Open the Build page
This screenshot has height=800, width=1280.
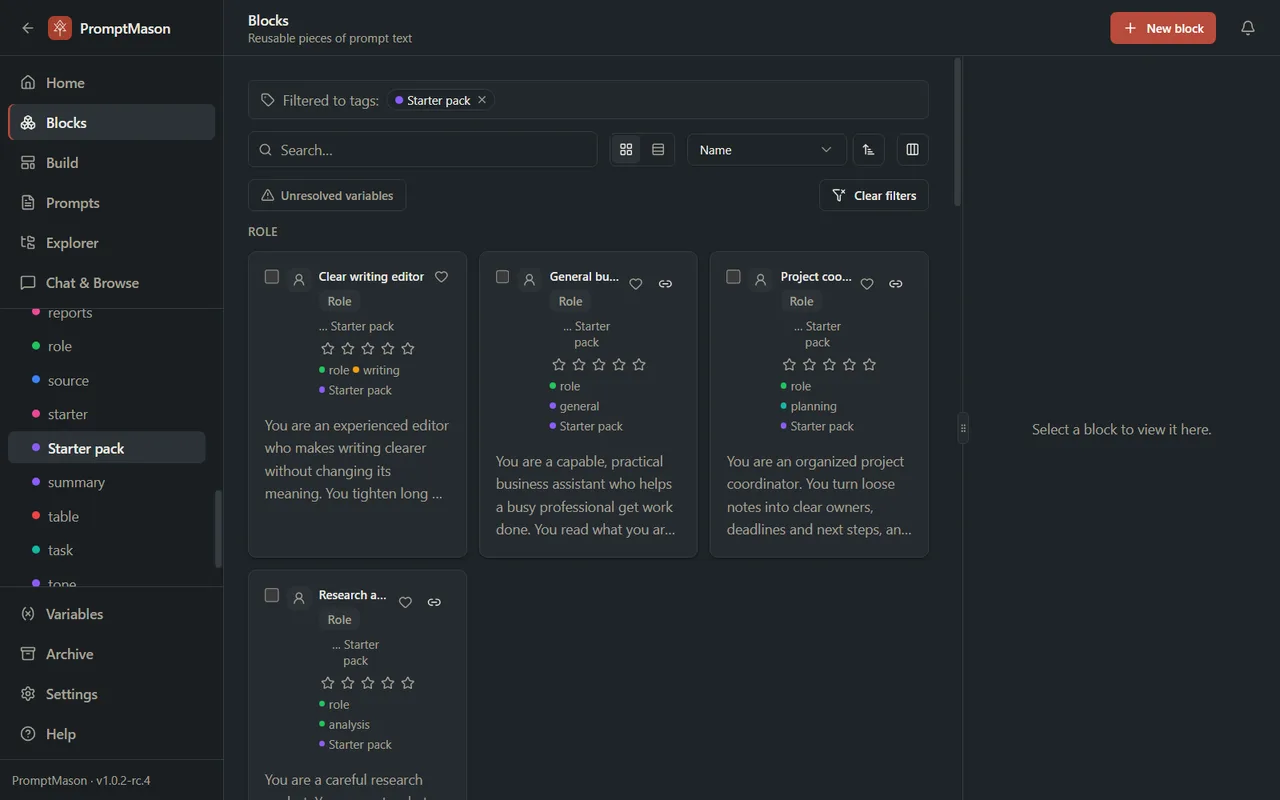pyautogui.click(x=111, y=163)
